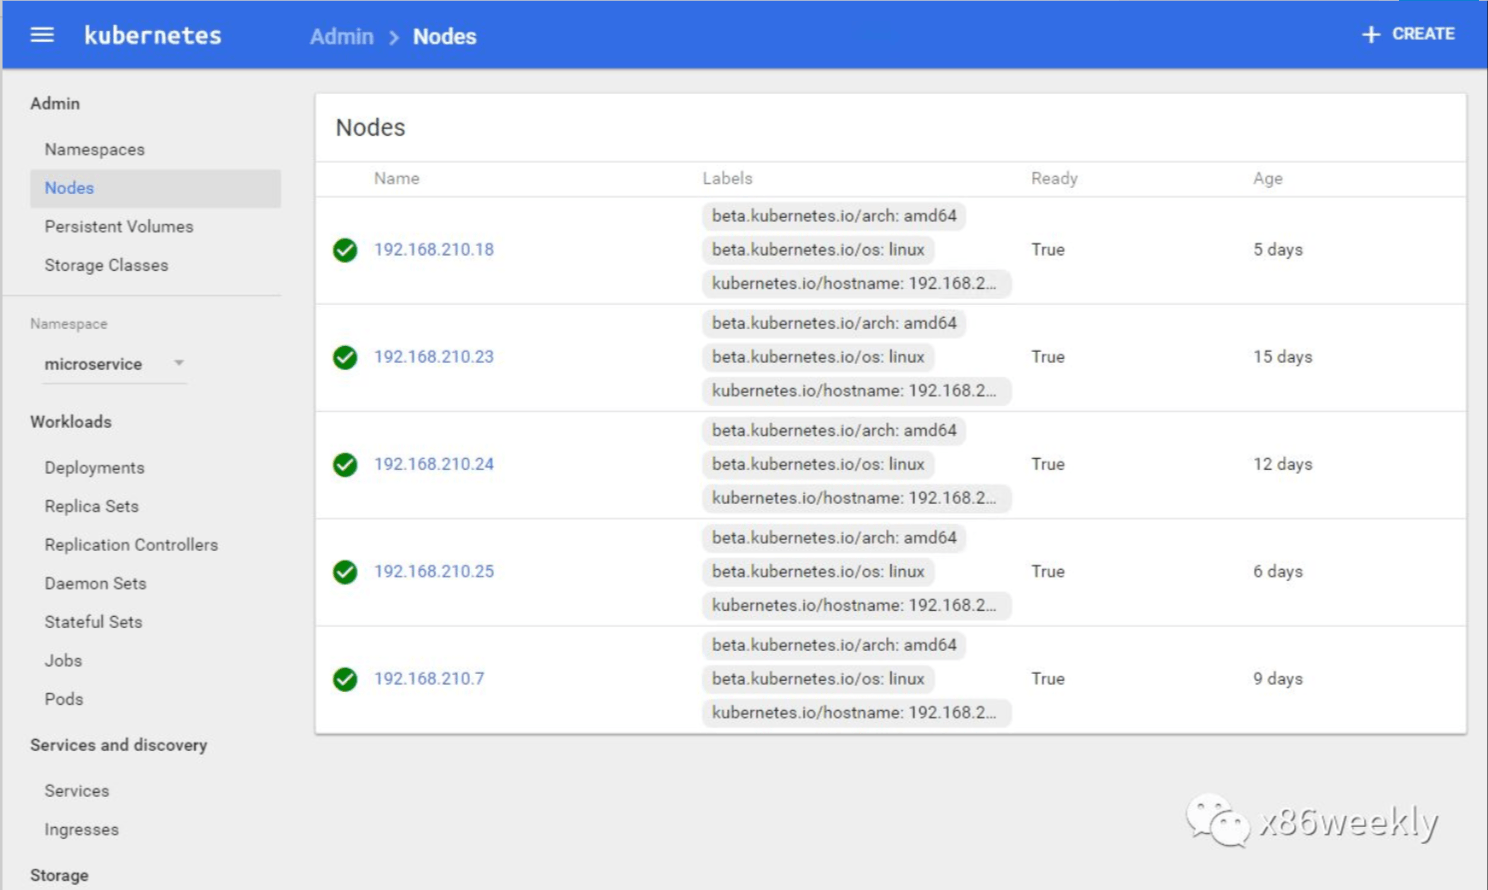The image size is (1488, 890).
Task: Click os: linux label of 192.168.210.23
Action: click(x=818, y=357)
